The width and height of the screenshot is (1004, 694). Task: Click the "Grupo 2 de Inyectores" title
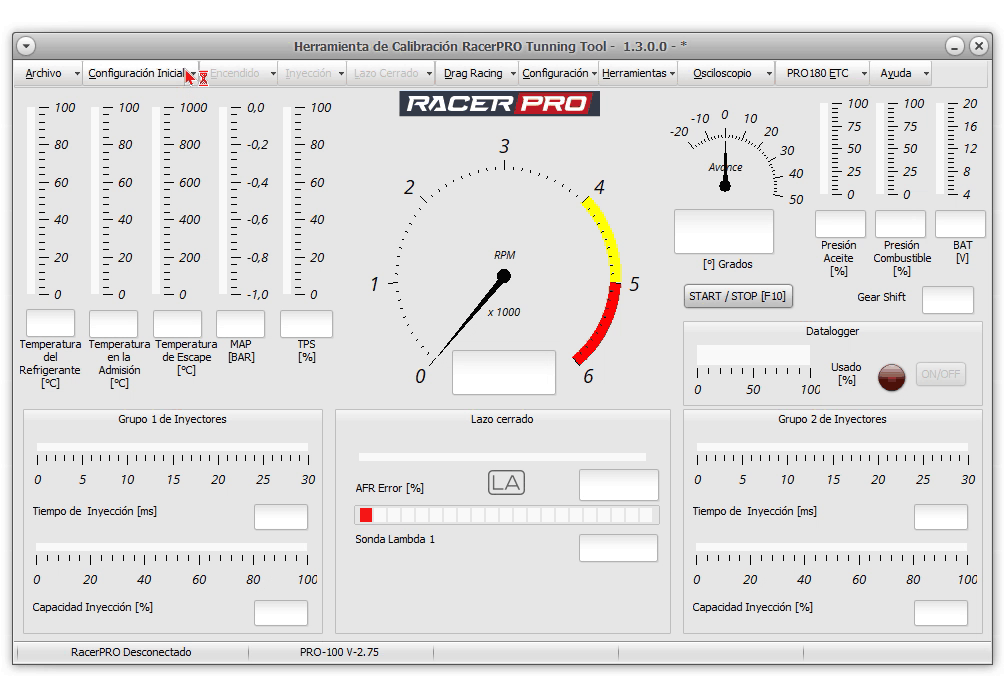(832, 419)
